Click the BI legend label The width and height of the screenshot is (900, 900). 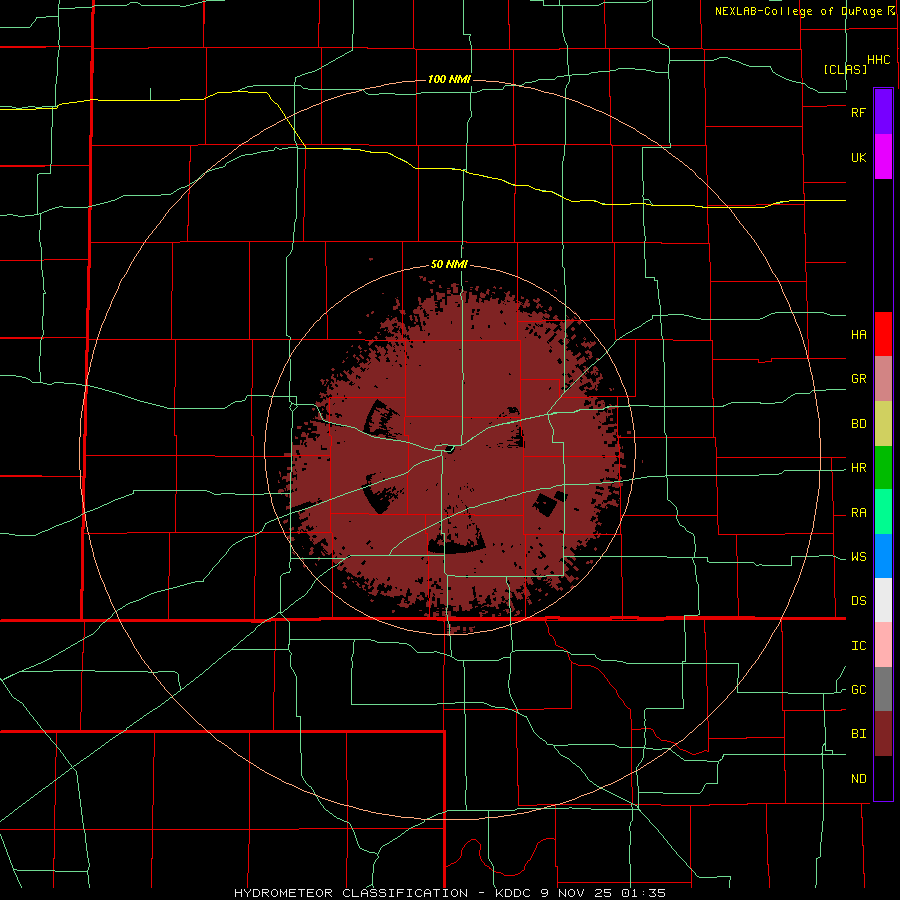(858, 734)
